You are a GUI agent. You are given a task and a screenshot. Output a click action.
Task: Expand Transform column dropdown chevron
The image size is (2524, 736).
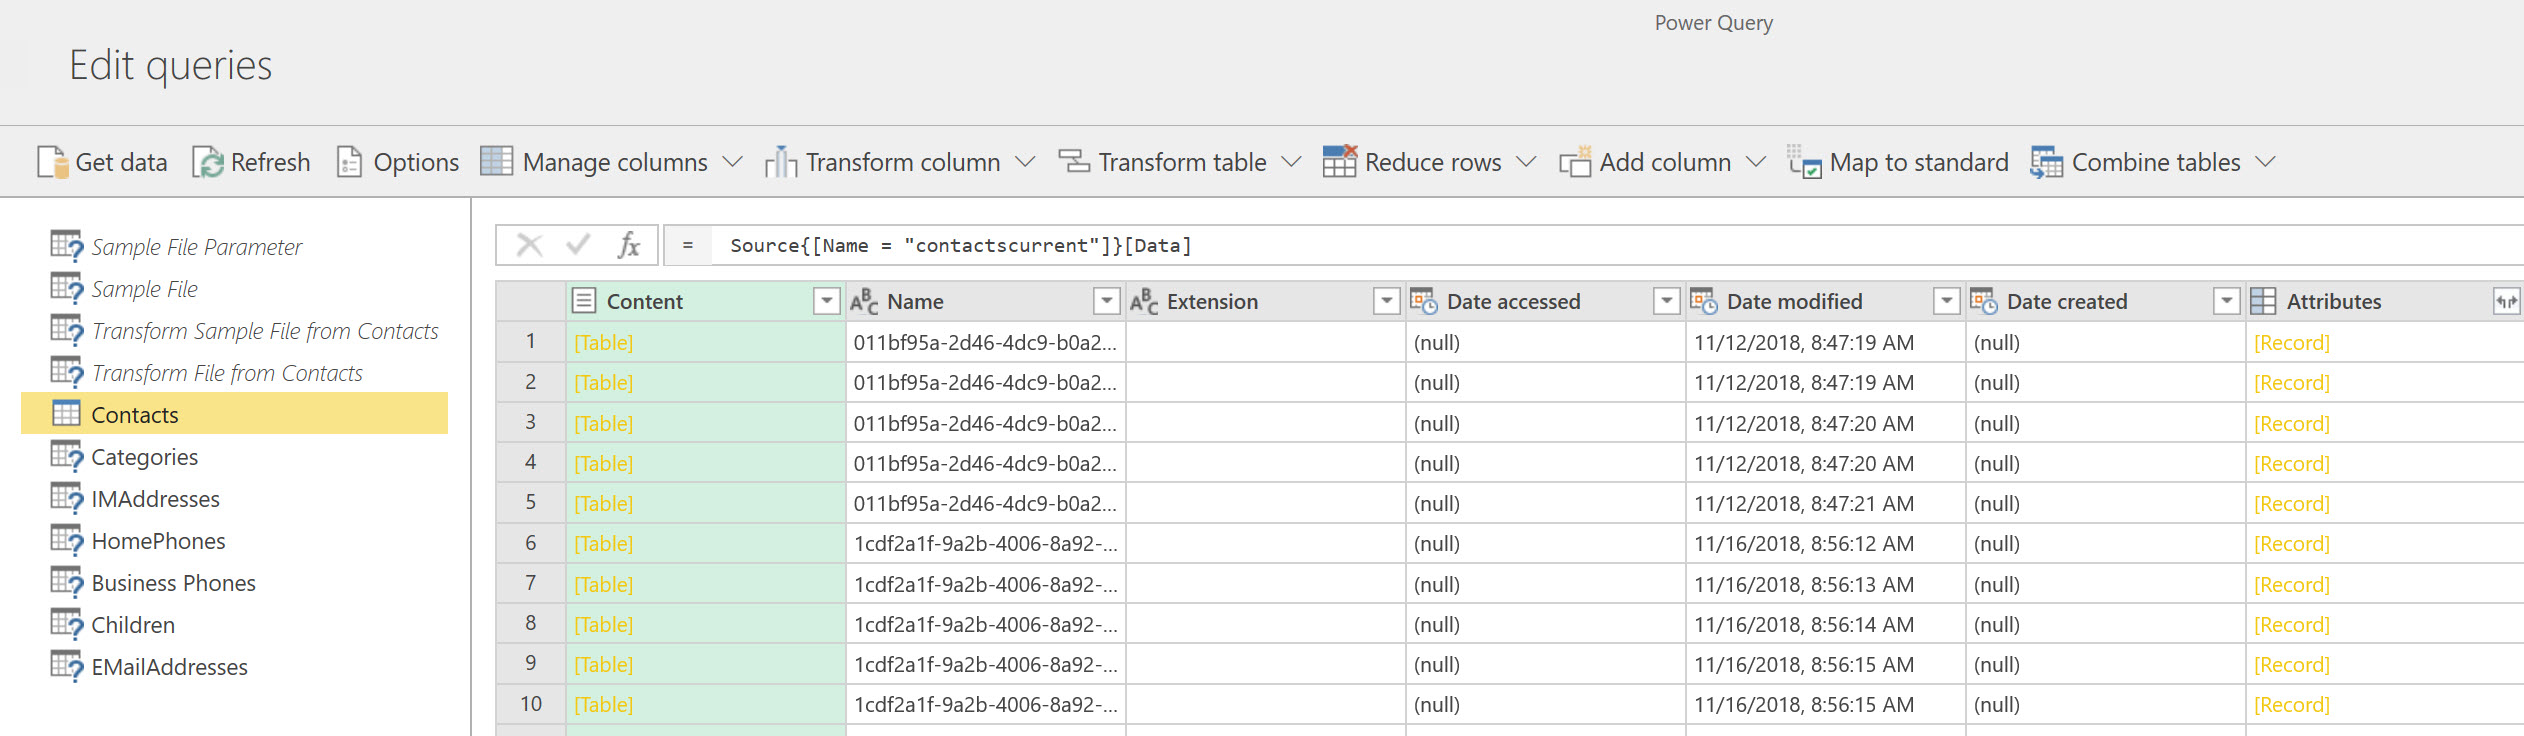(x=1025, y=162)
